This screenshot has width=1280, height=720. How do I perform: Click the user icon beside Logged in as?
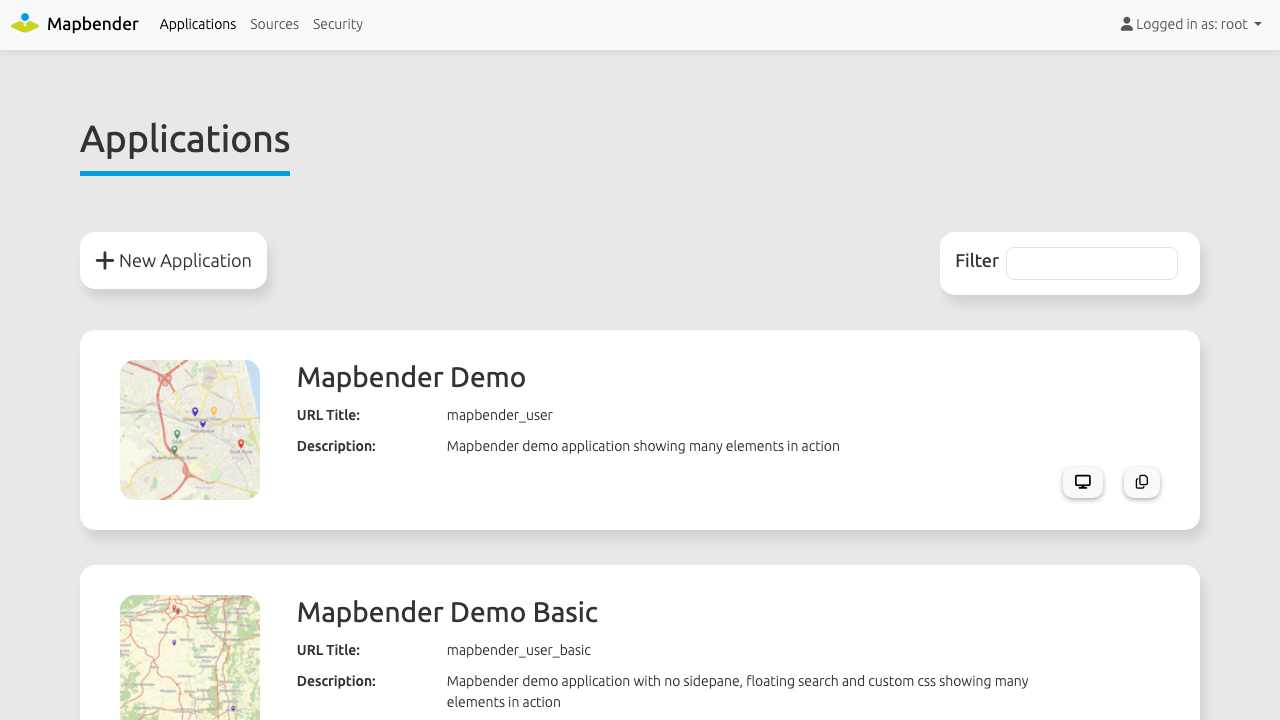(x=1127, y=24)
